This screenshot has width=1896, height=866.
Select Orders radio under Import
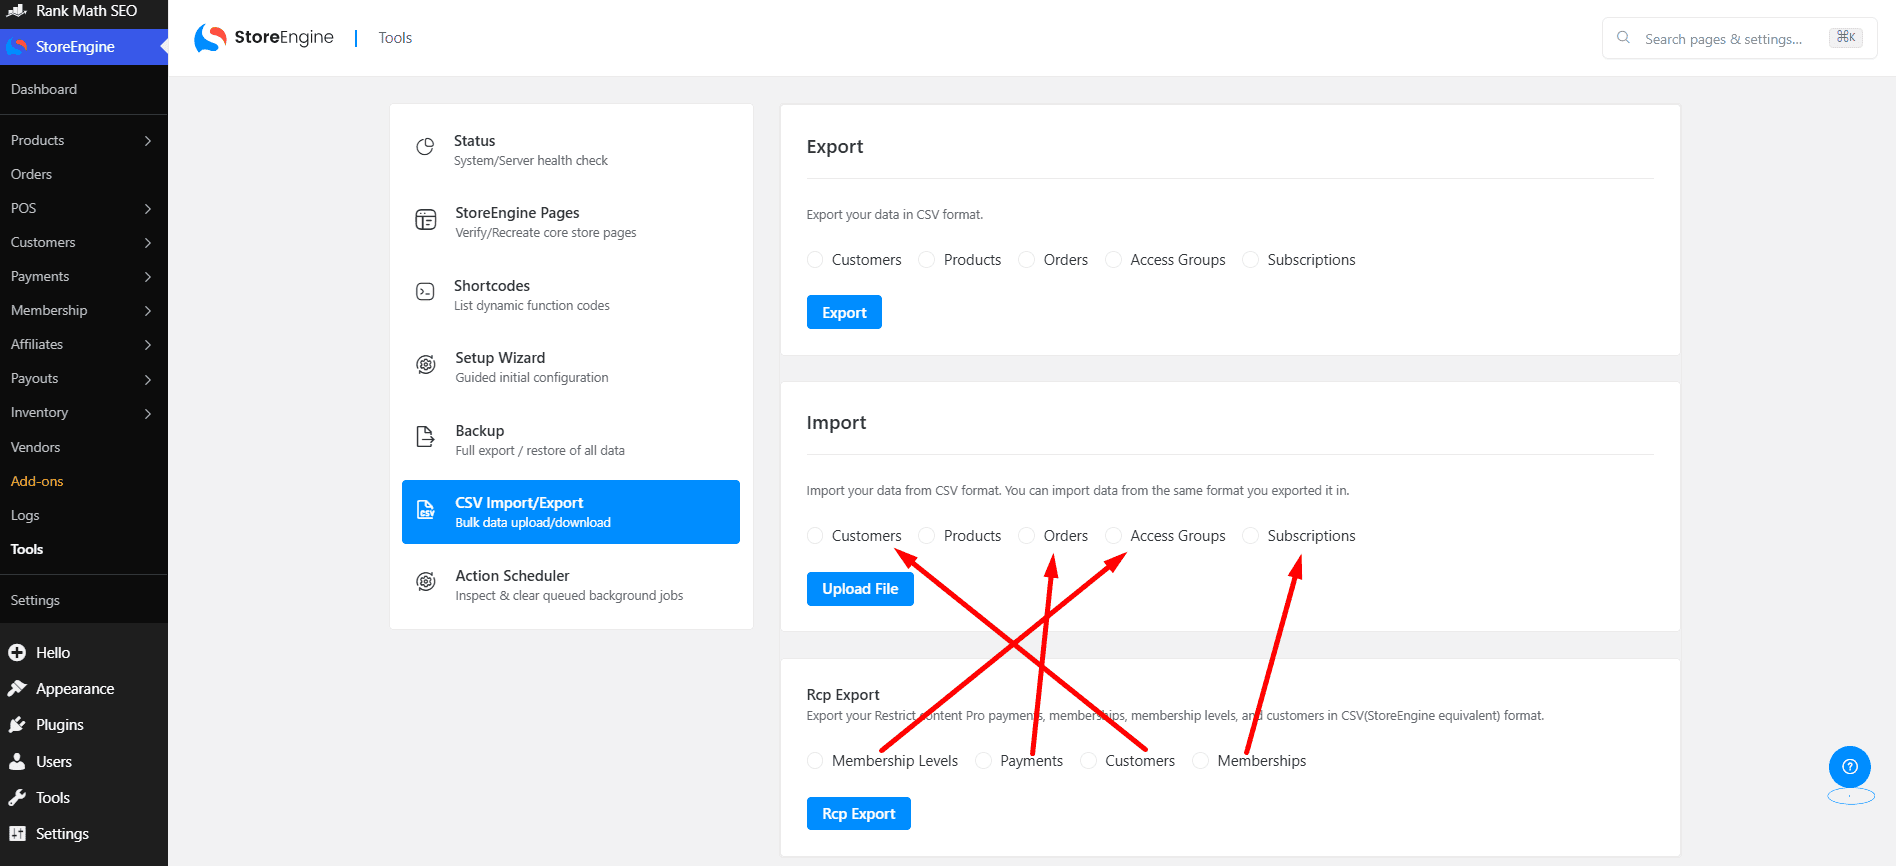(1027, 536)
